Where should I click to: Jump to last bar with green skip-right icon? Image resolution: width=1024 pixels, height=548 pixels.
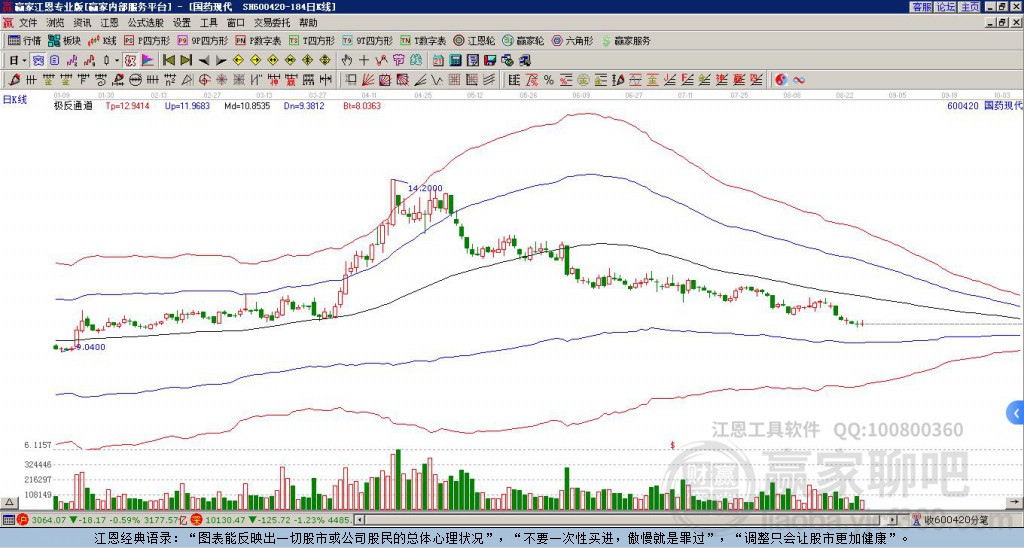point(186,60)
